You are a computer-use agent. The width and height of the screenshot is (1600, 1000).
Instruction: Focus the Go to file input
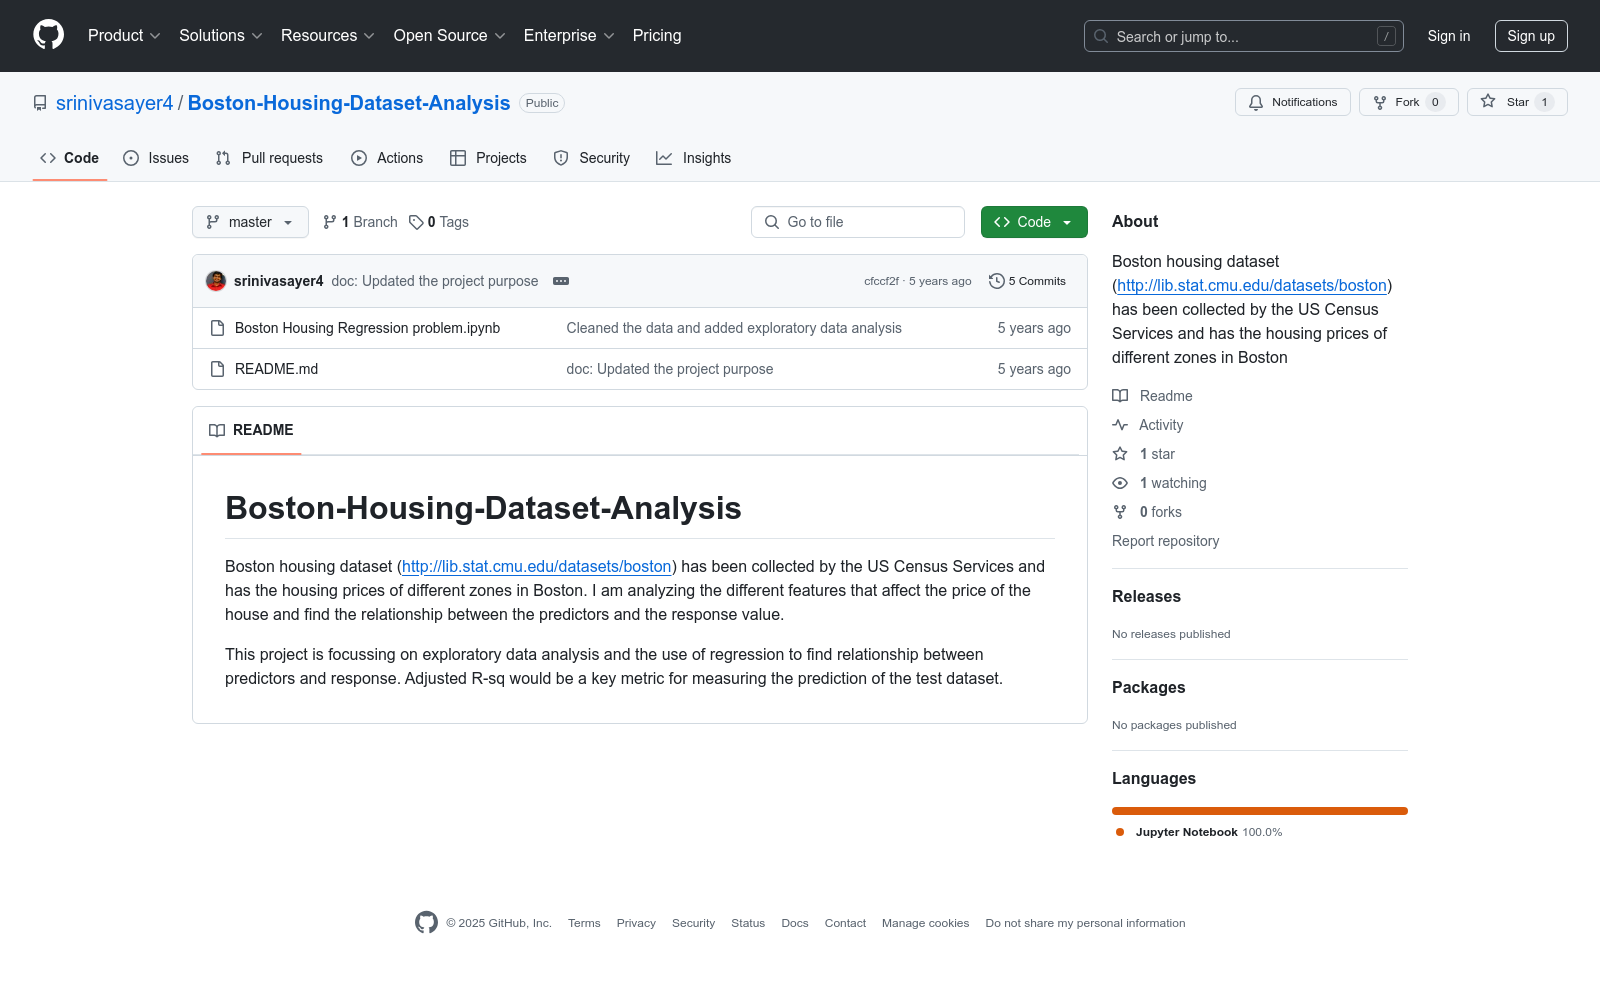click(x=858, y=222)
